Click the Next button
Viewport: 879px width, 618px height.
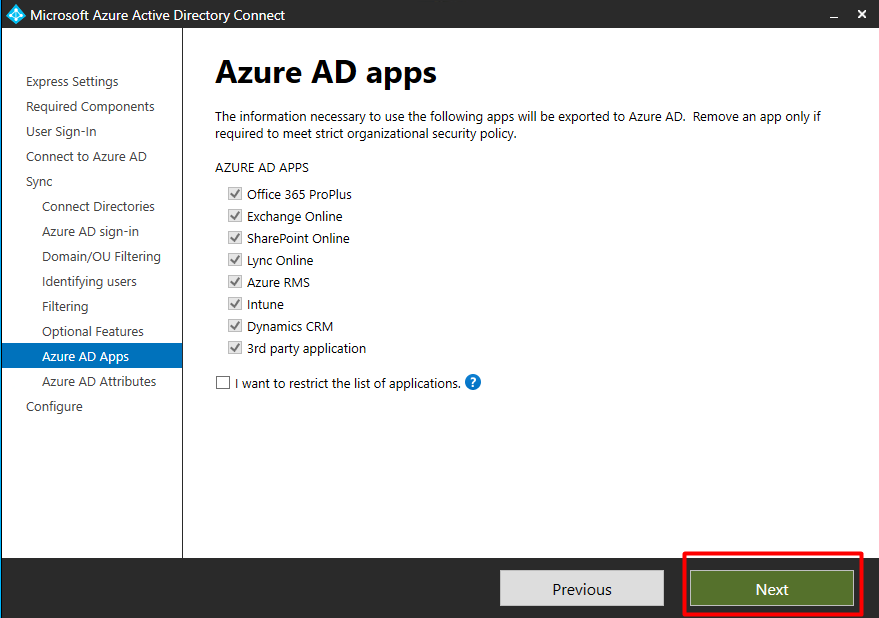pyautogui.click(x=772, y=588)
